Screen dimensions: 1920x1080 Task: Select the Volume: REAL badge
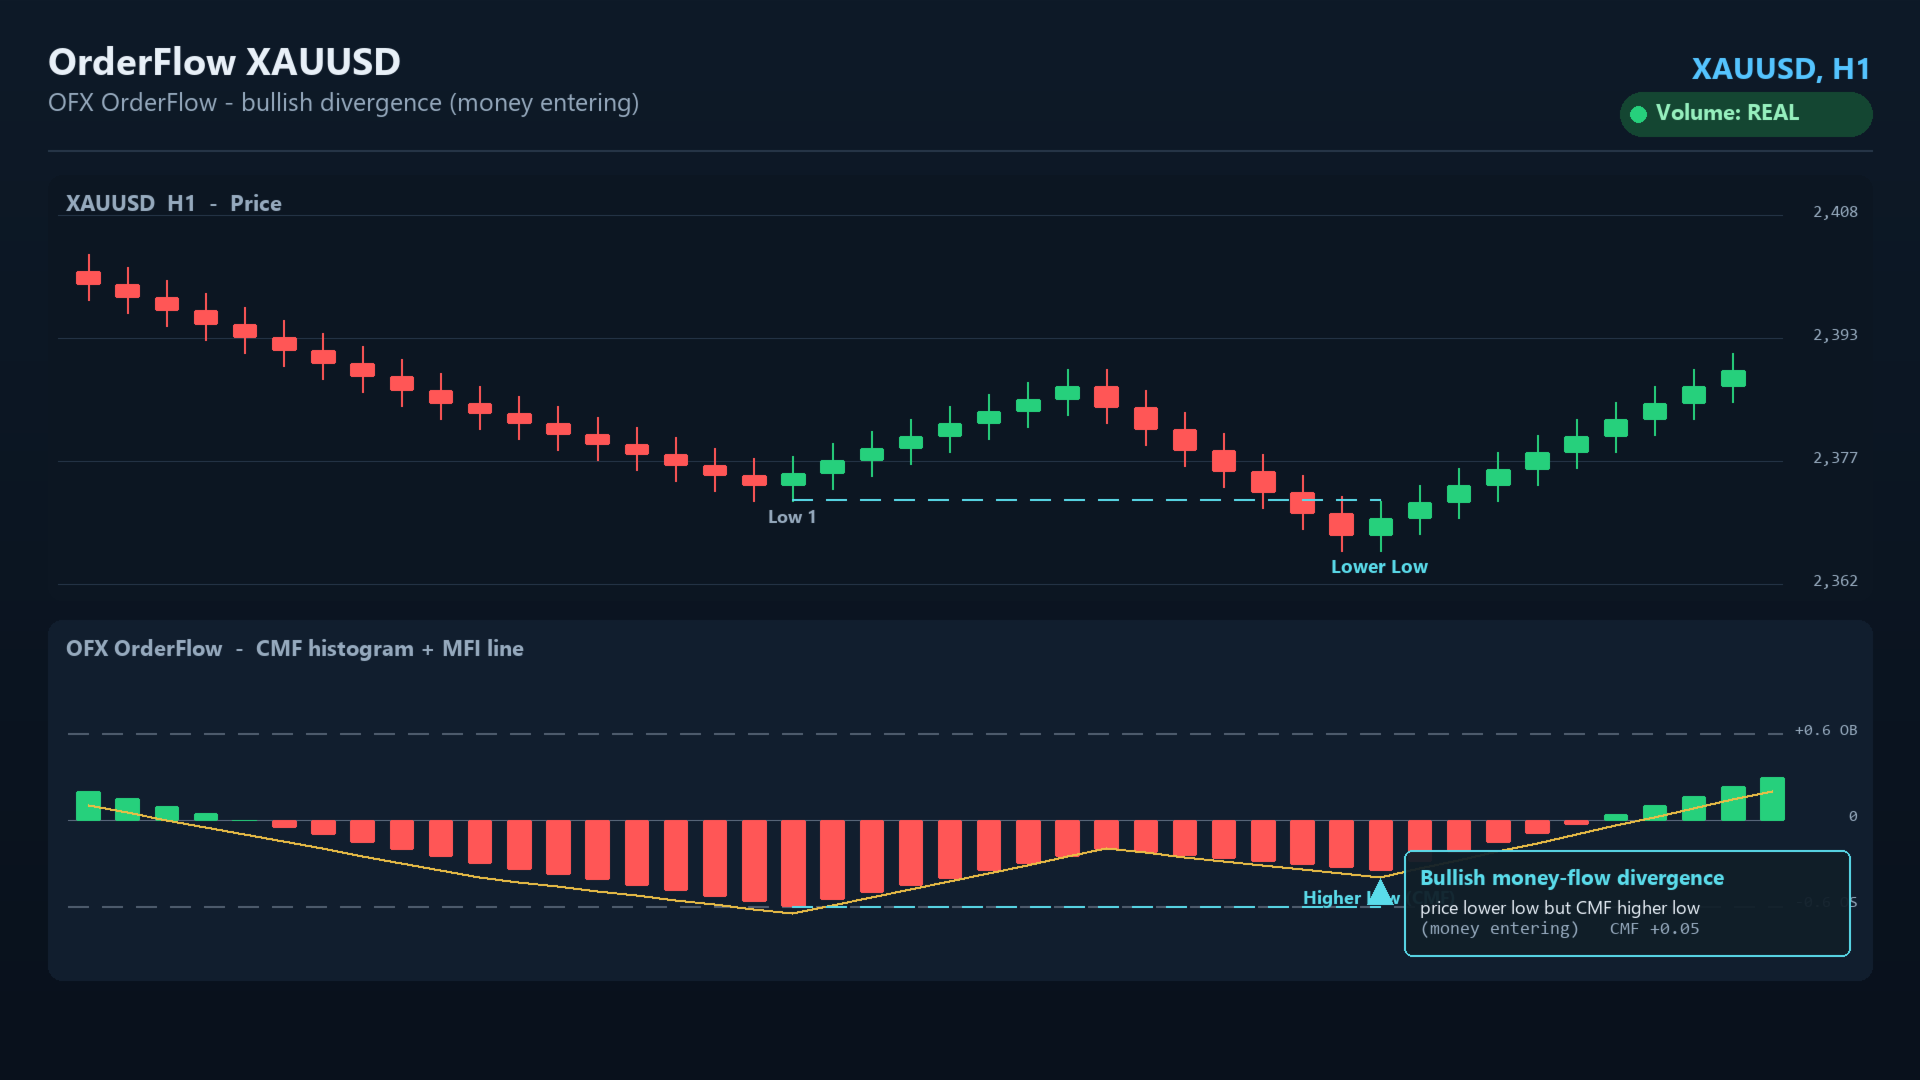pyautogui.click(x=1746, y=114)
